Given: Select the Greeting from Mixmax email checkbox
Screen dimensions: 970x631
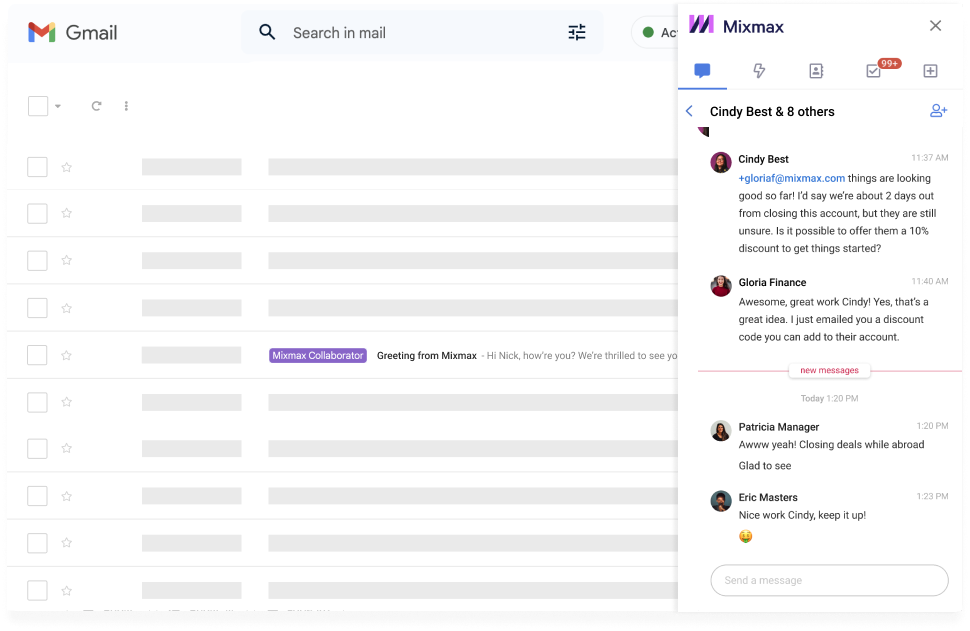Looking at the screenshot, I should [37, 355].
